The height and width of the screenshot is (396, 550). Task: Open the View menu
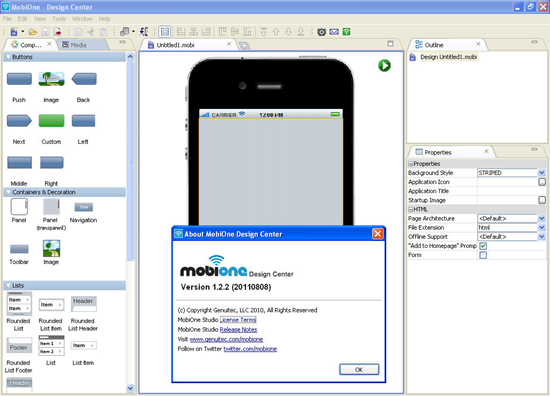(40, 19)
